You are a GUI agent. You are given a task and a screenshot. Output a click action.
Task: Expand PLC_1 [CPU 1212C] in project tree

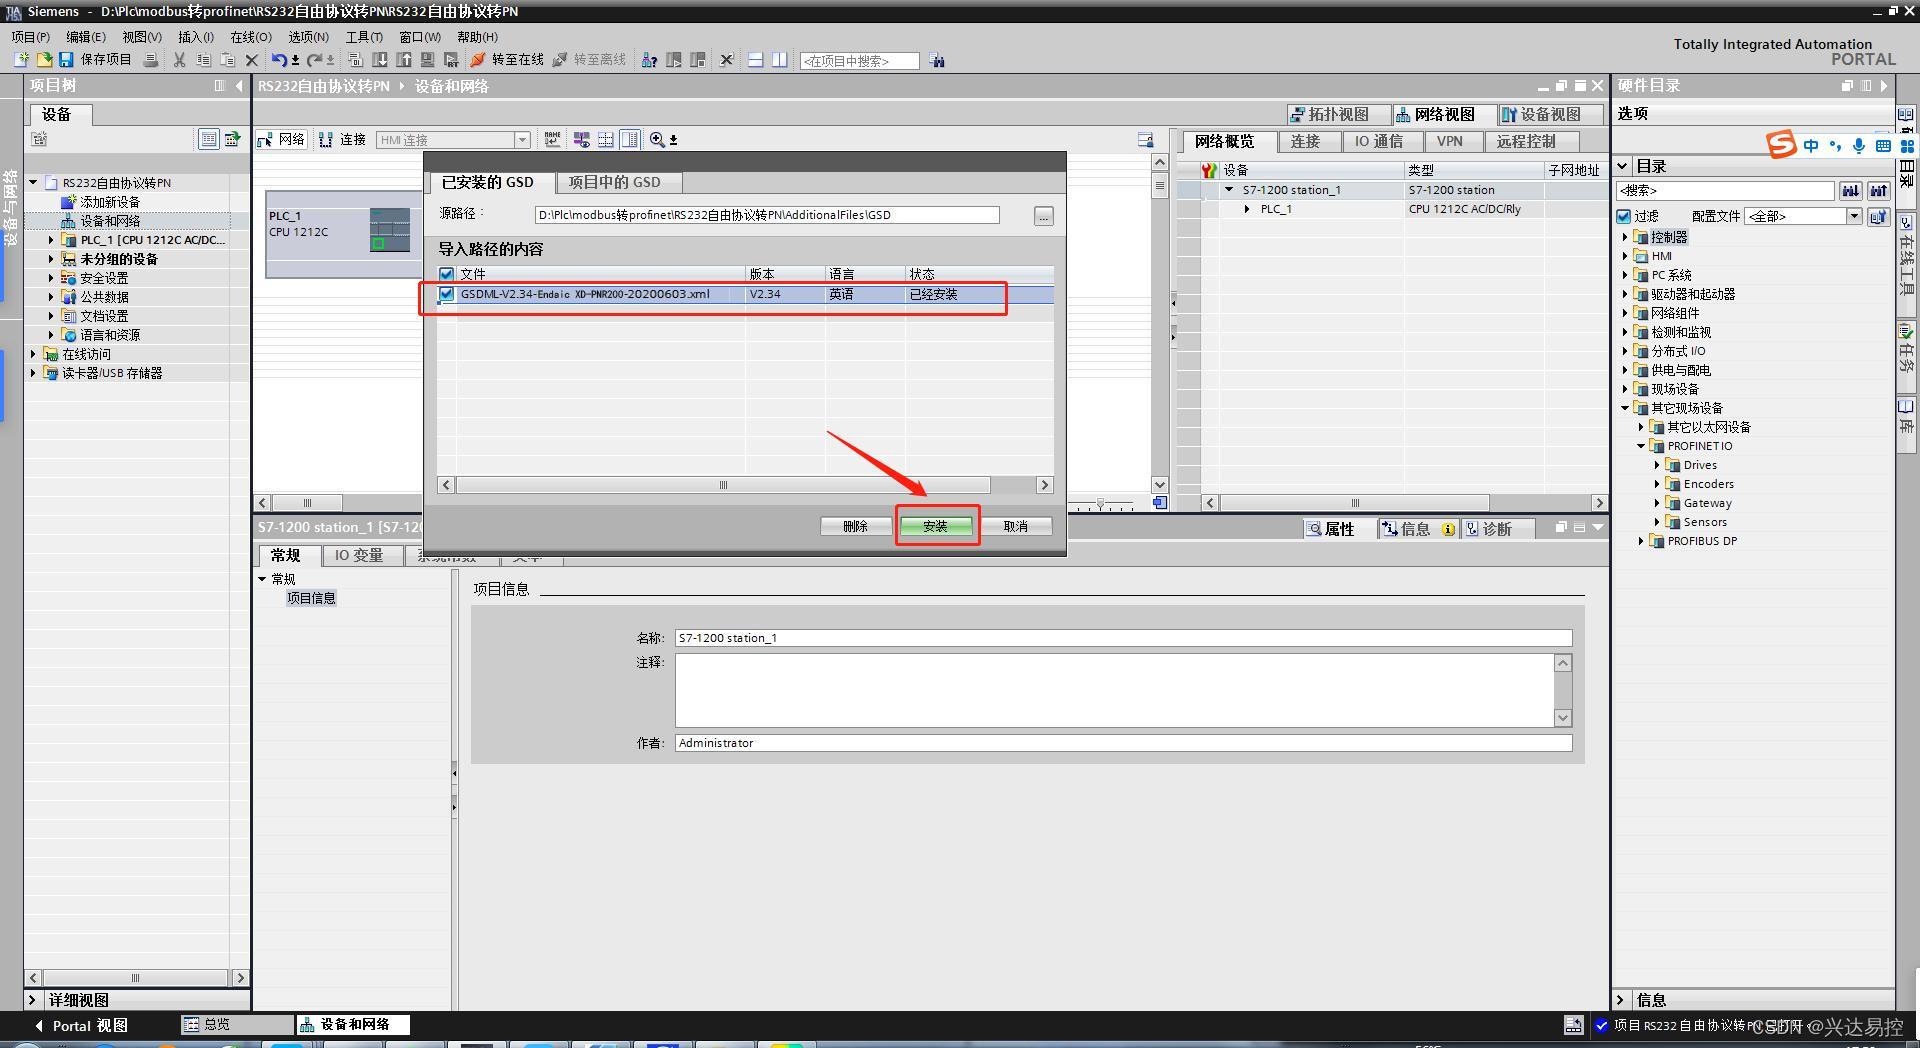coord(51,240)
